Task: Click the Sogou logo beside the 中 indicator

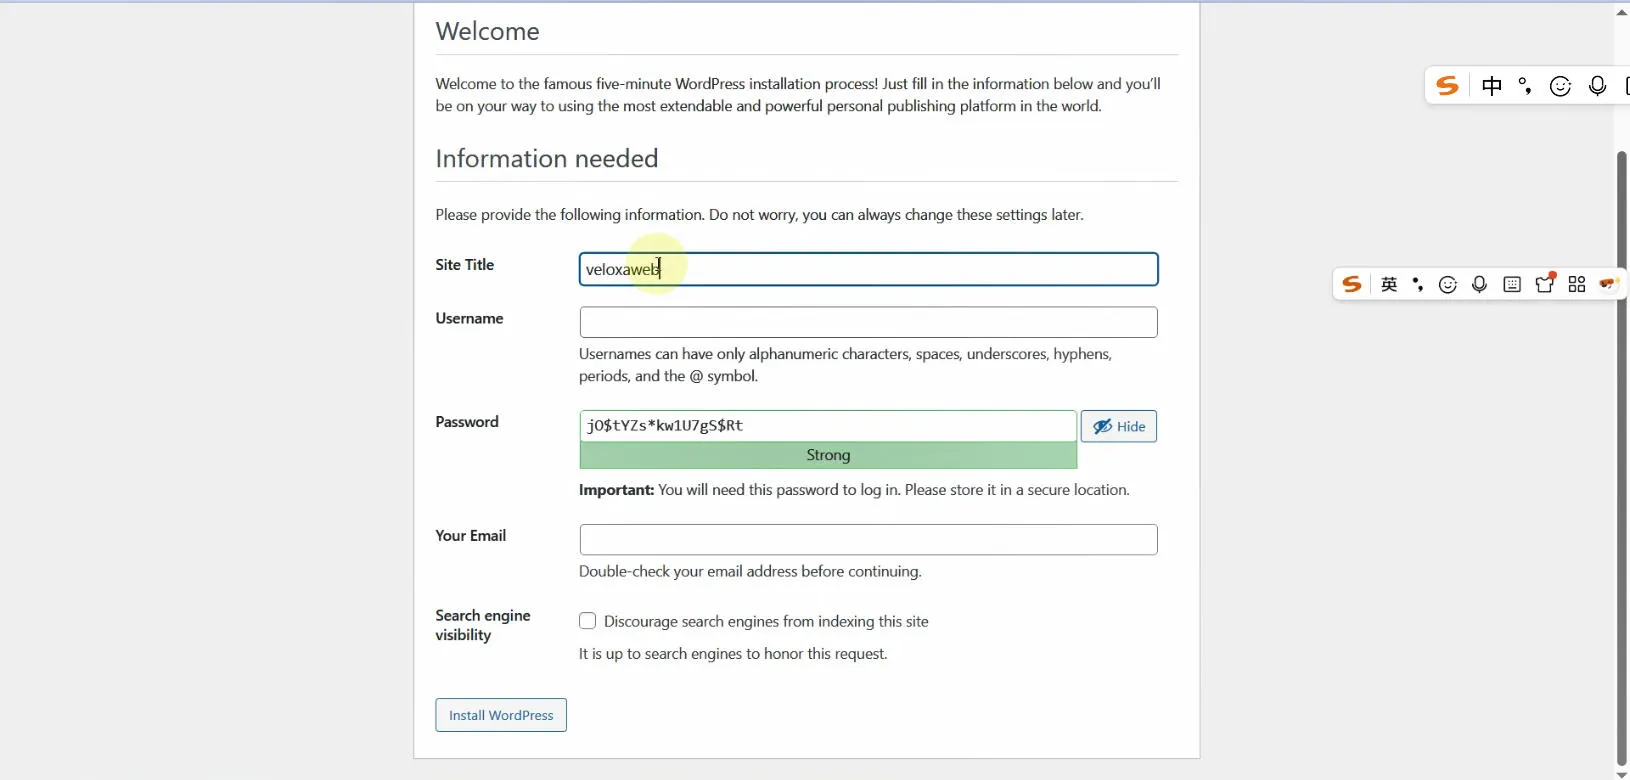Action: 1447,86
